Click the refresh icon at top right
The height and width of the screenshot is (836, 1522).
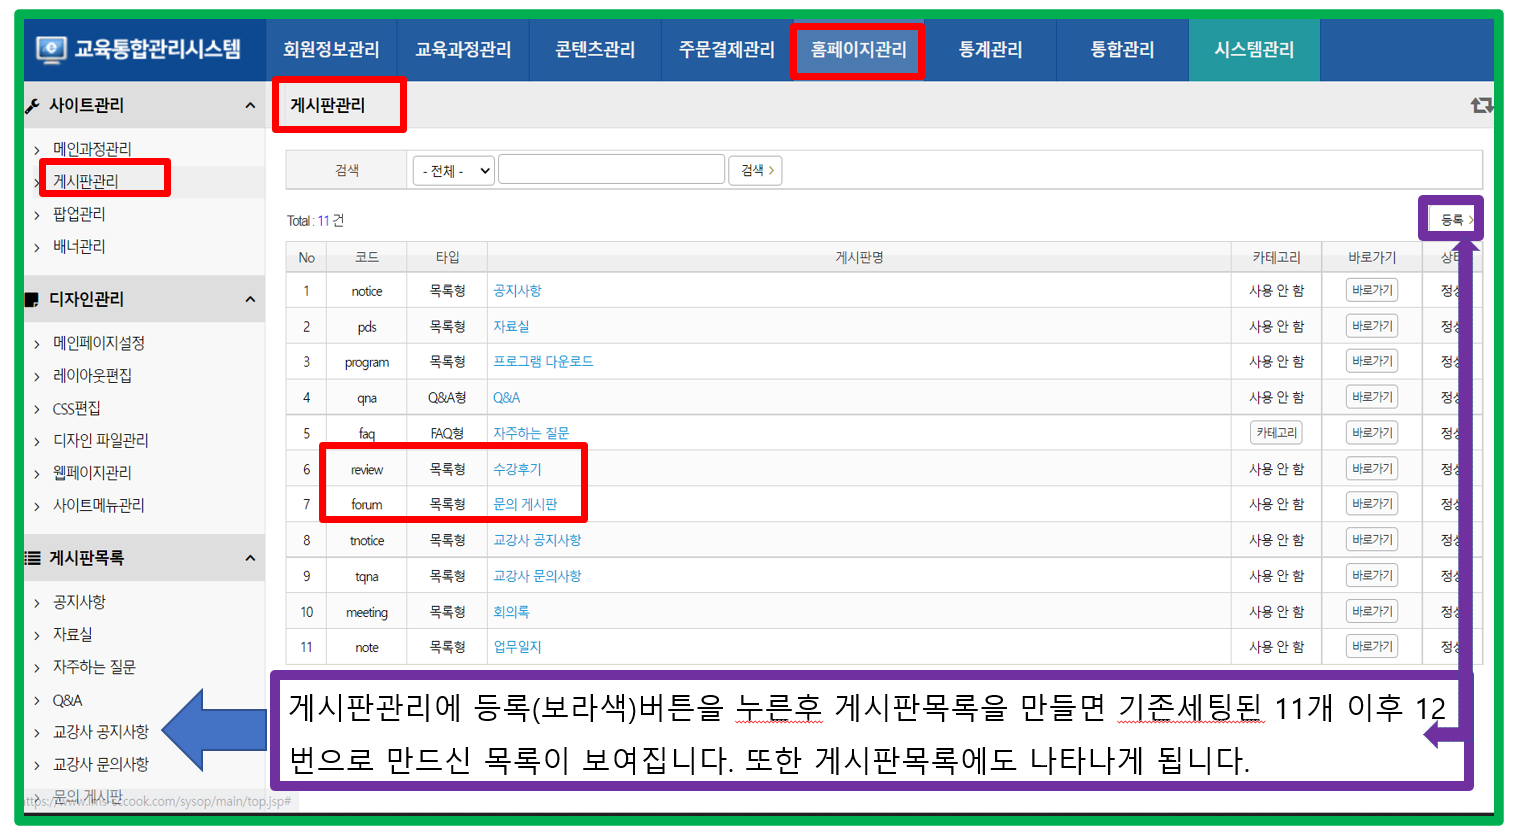tap(1480, 105)
